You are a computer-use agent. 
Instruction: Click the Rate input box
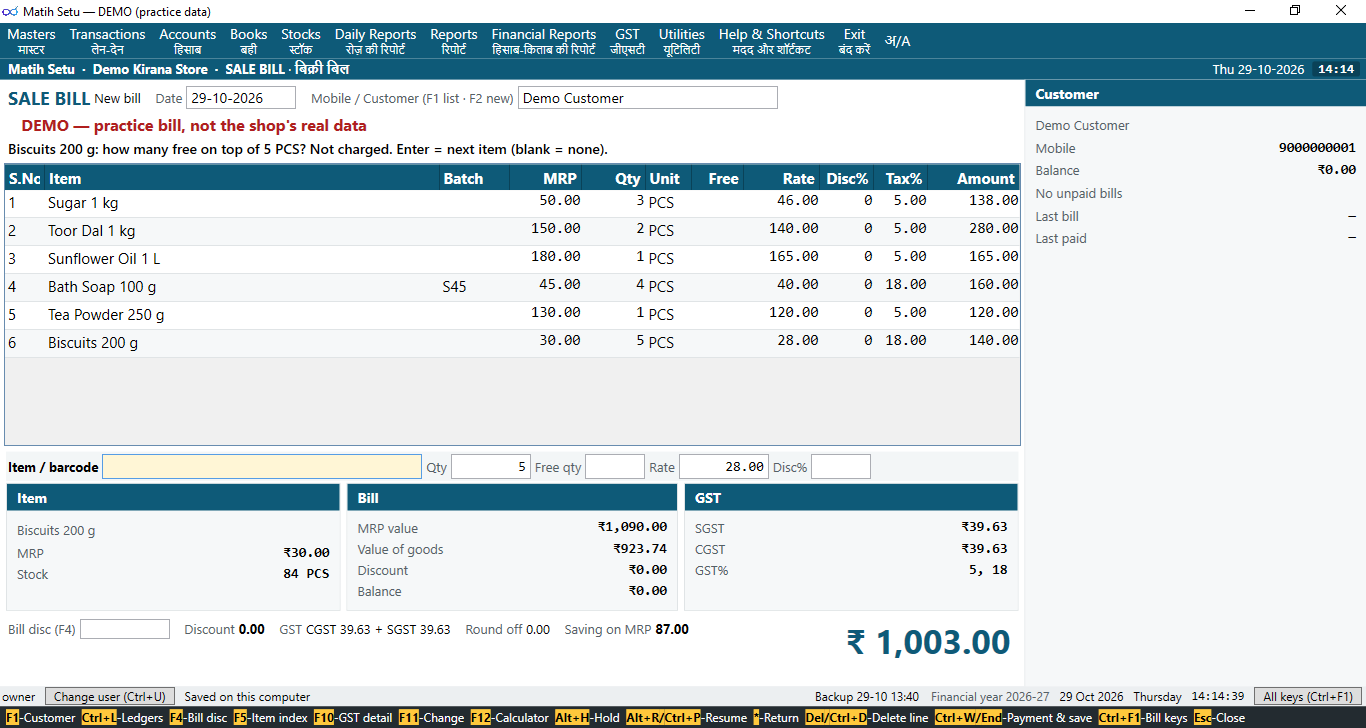pos(724,467)
